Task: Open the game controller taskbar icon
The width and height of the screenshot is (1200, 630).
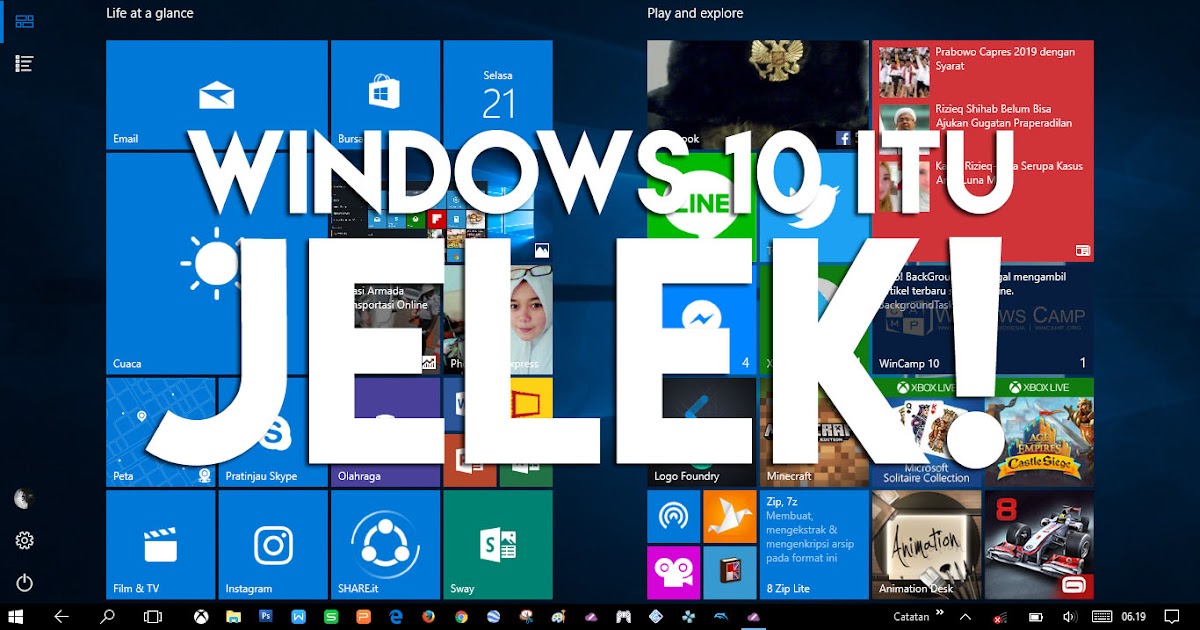Action: [624, 617]
